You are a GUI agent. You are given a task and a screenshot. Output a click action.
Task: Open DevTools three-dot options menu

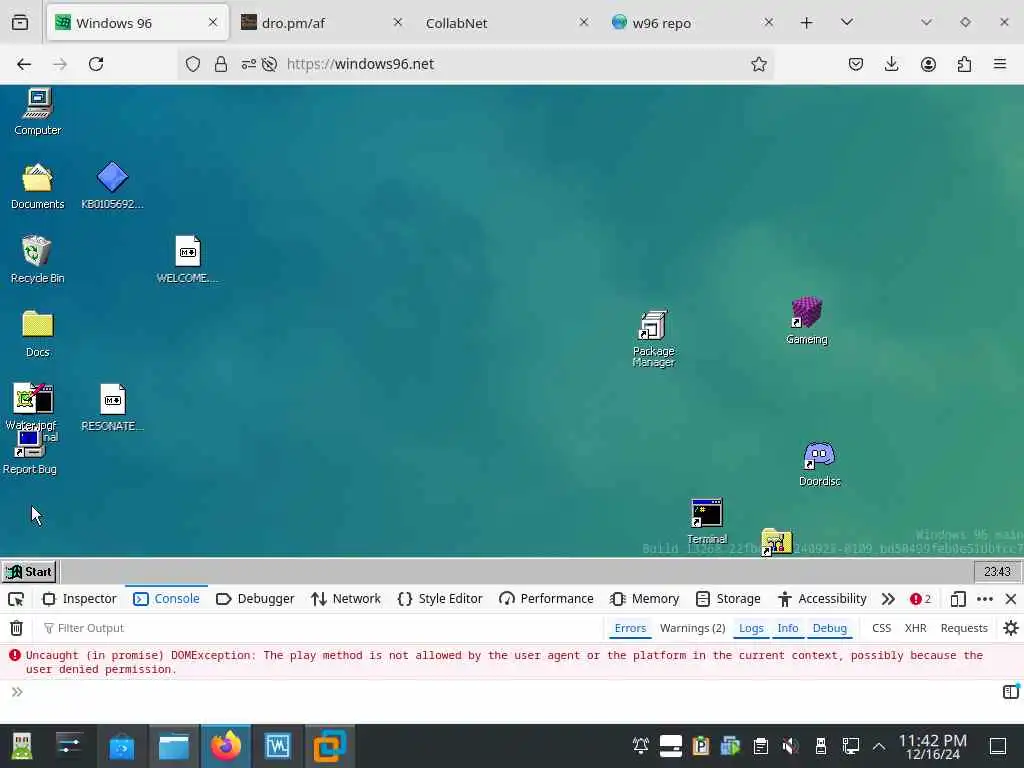pyautogui.click(x=985, y=599)
